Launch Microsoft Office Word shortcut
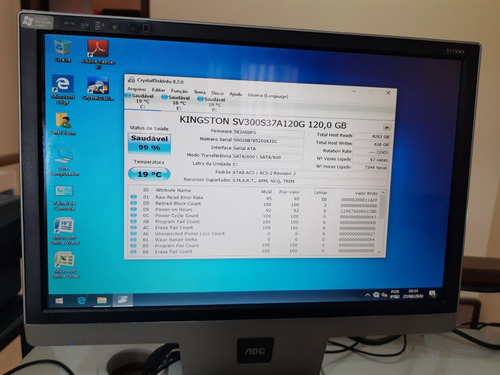Screen dimensions: 500x375 coord(65,231)
